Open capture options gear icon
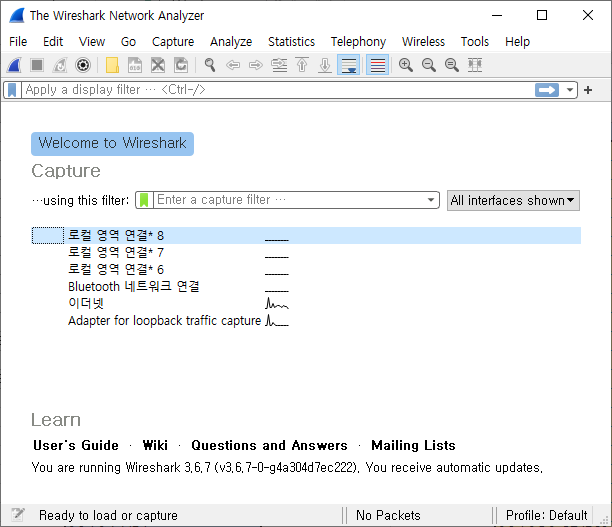 [83, 65]
